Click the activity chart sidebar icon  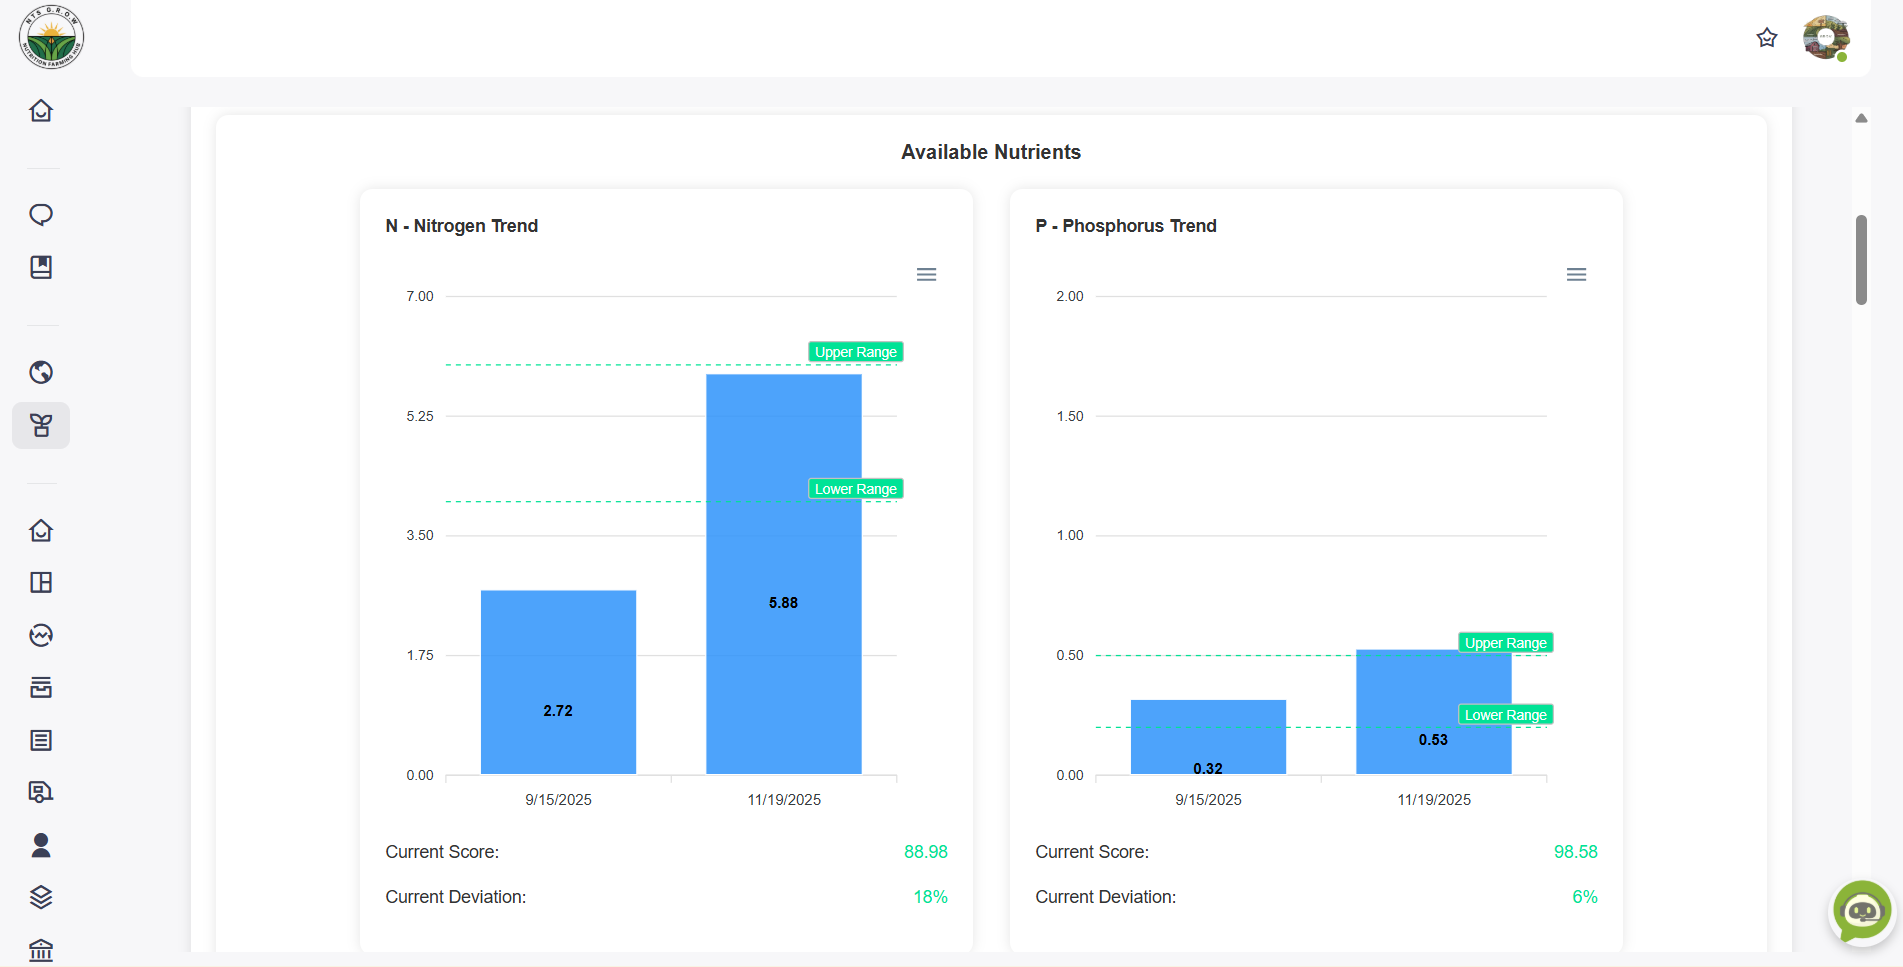coord(41,635)
